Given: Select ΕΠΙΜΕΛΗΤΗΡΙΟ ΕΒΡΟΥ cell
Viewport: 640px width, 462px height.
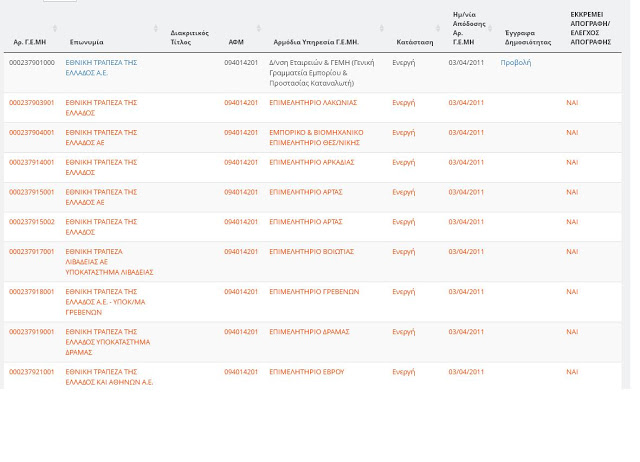Looking at the screenshot, I should coord(307,371).
